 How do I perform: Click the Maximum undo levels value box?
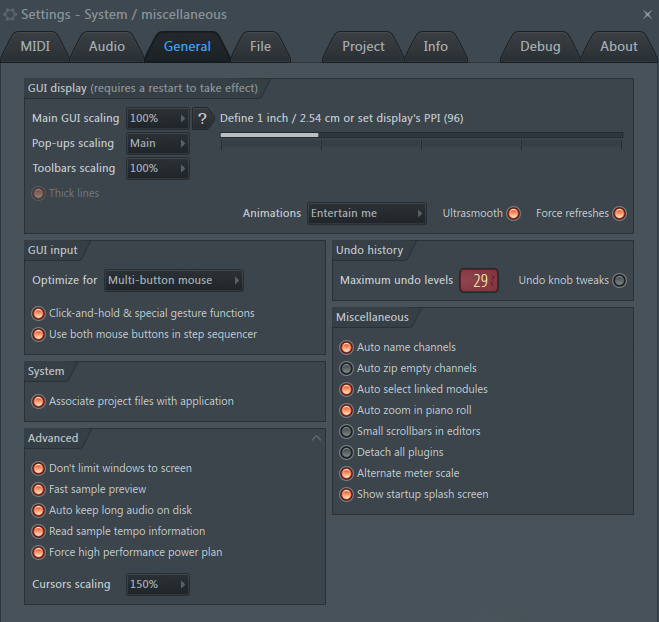point(479,281)
